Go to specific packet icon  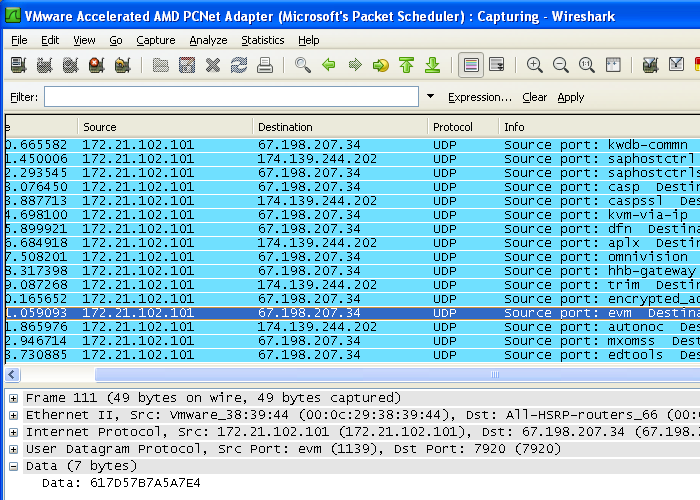[x=381, y=65]
